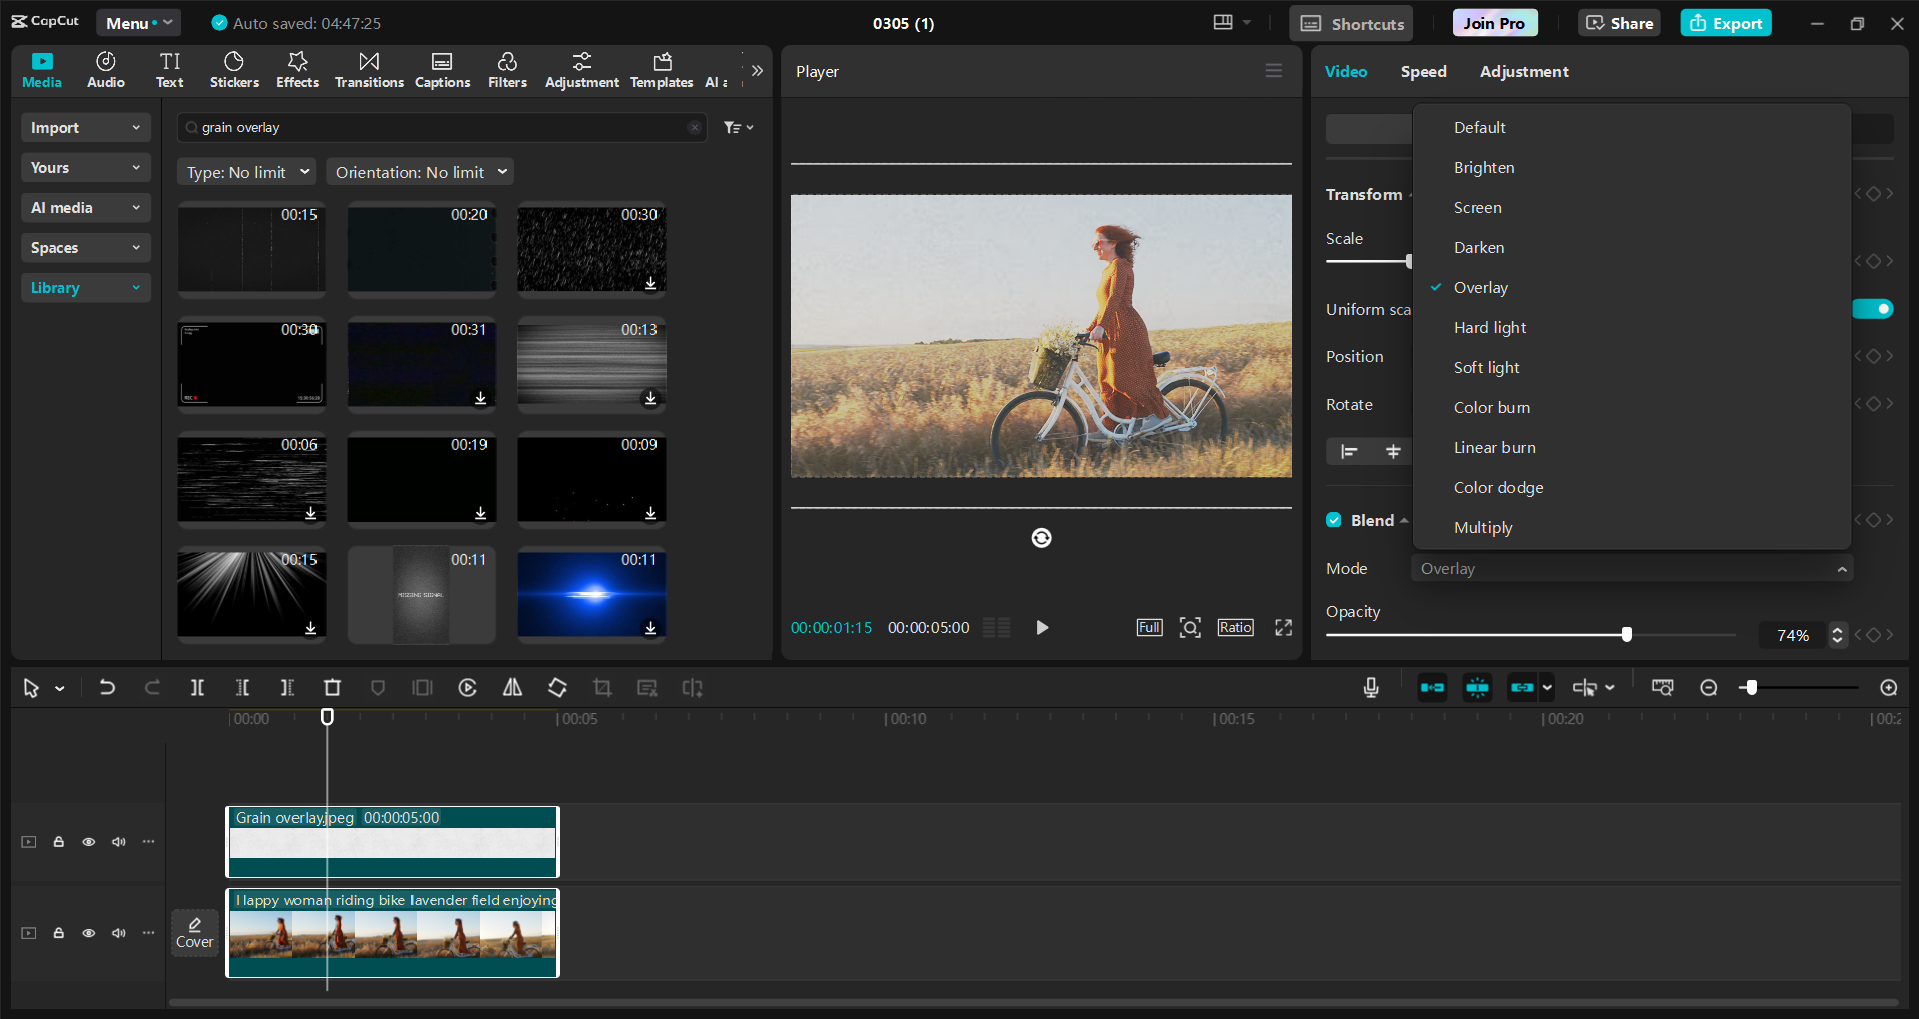Click the Delete icon in the timeline toolbar
Screen dimensions: 1919x1019
point(332,687)
